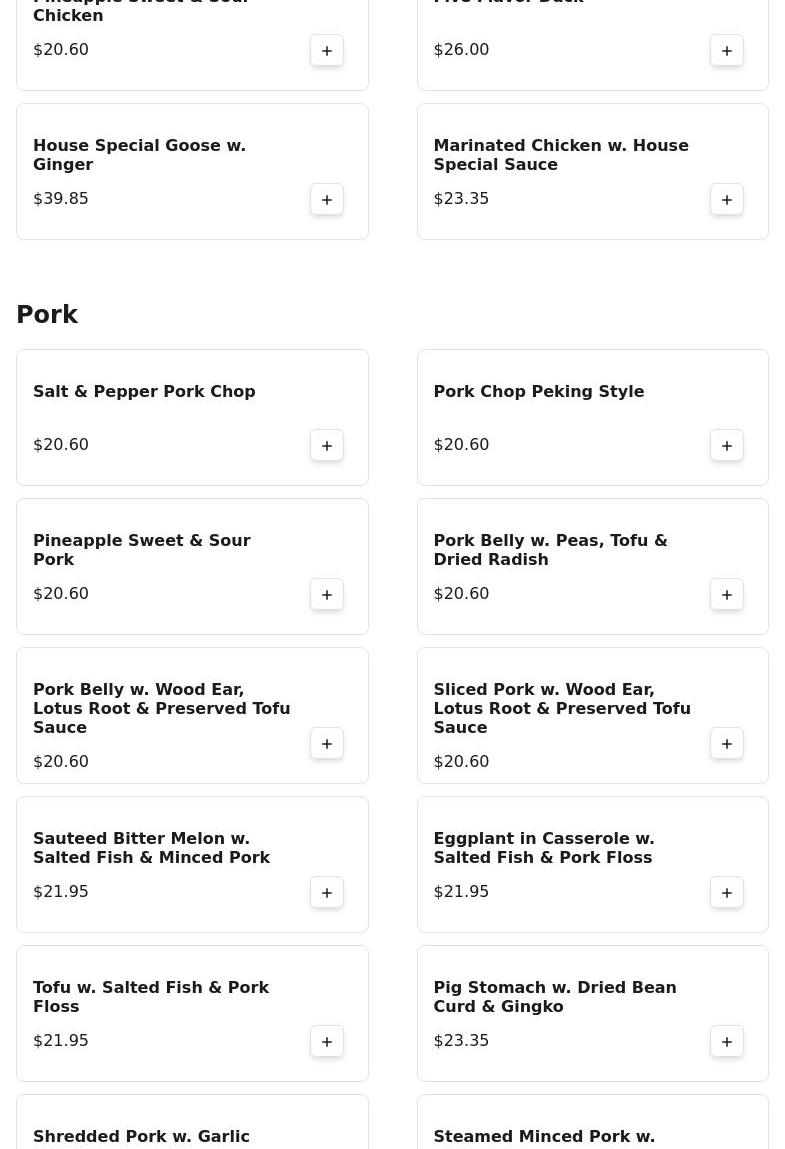Image resolution: width=785 pixels, height=1149 pixels.
Task: Add Pork Belly w. Wood Ear to order
Action: [327, 743]
